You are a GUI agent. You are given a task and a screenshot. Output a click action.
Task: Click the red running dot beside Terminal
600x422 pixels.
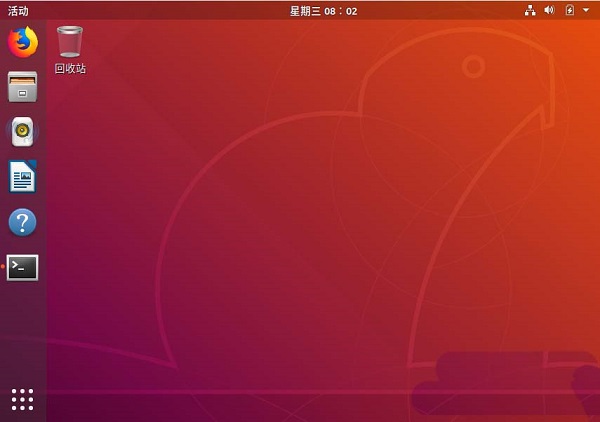click(2, 267)
